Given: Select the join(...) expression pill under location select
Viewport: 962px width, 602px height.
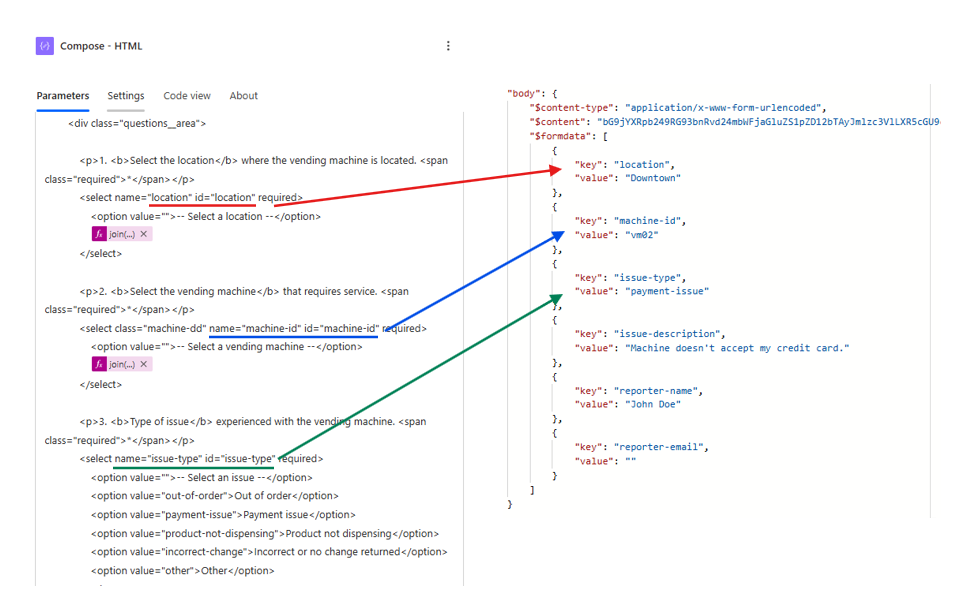Looking at the screenshot, I should coord(120,233).
